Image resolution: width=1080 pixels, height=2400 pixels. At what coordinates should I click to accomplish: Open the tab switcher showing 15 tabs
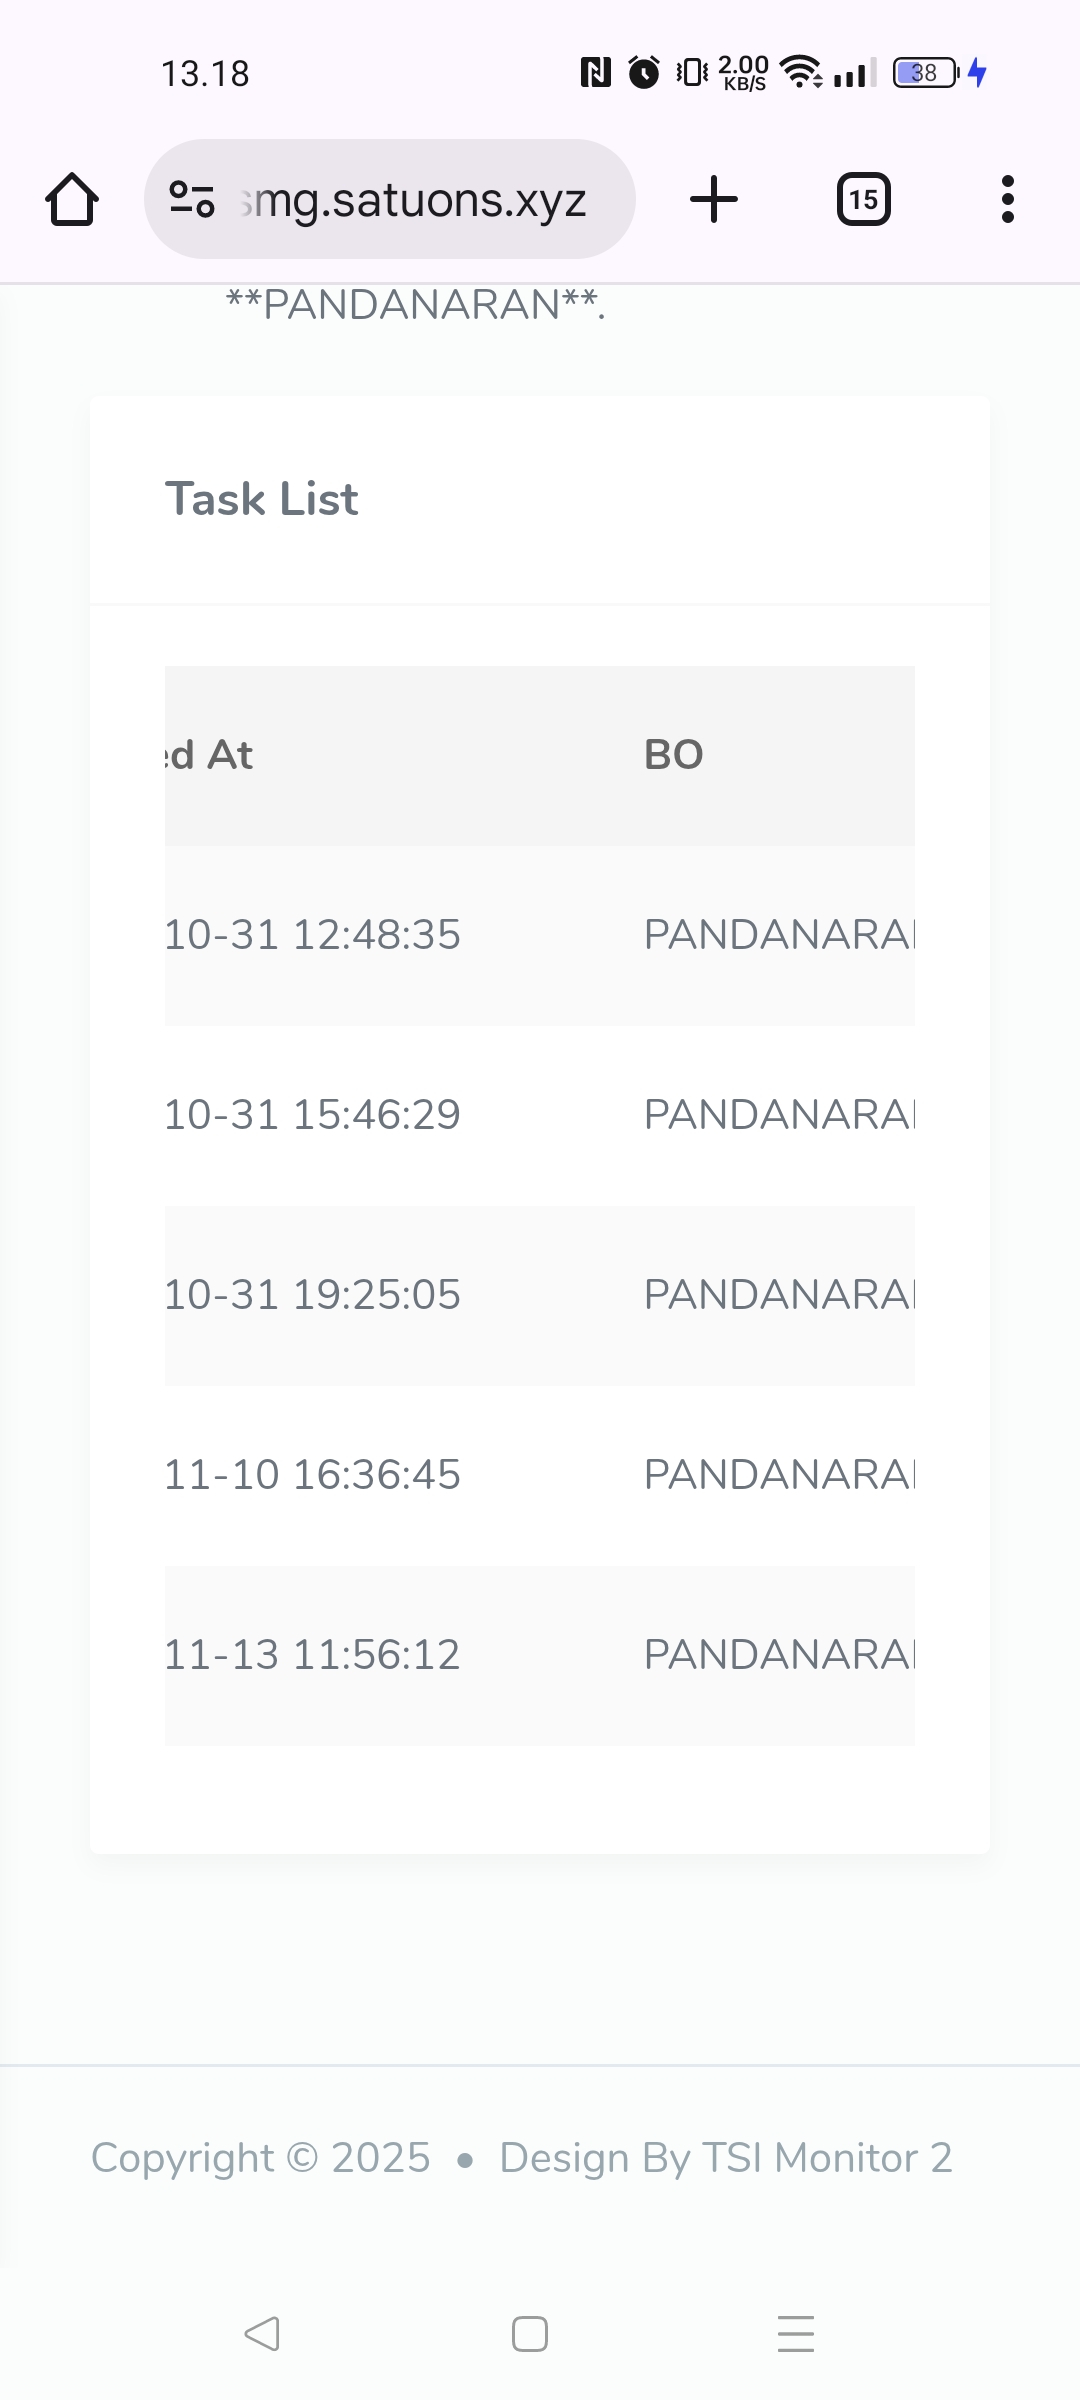pos(863,199)
